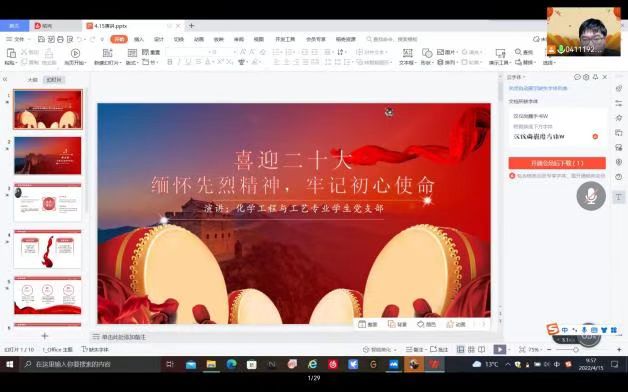The image size is (628, 392).
Task: Click the new slide icon
Action: (x=107, y=53)
